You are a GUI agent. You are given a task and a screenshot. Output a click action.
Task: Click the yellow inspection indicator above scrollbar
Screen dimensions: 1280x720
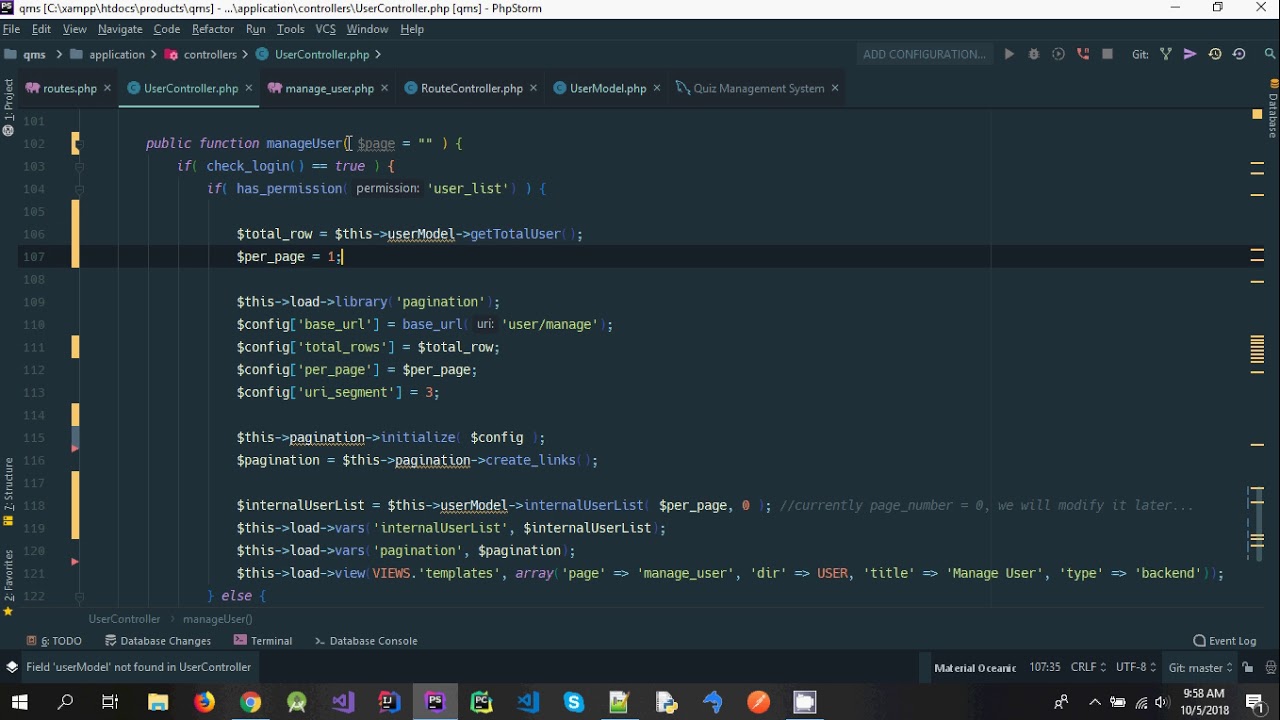tap(1257, 115)
